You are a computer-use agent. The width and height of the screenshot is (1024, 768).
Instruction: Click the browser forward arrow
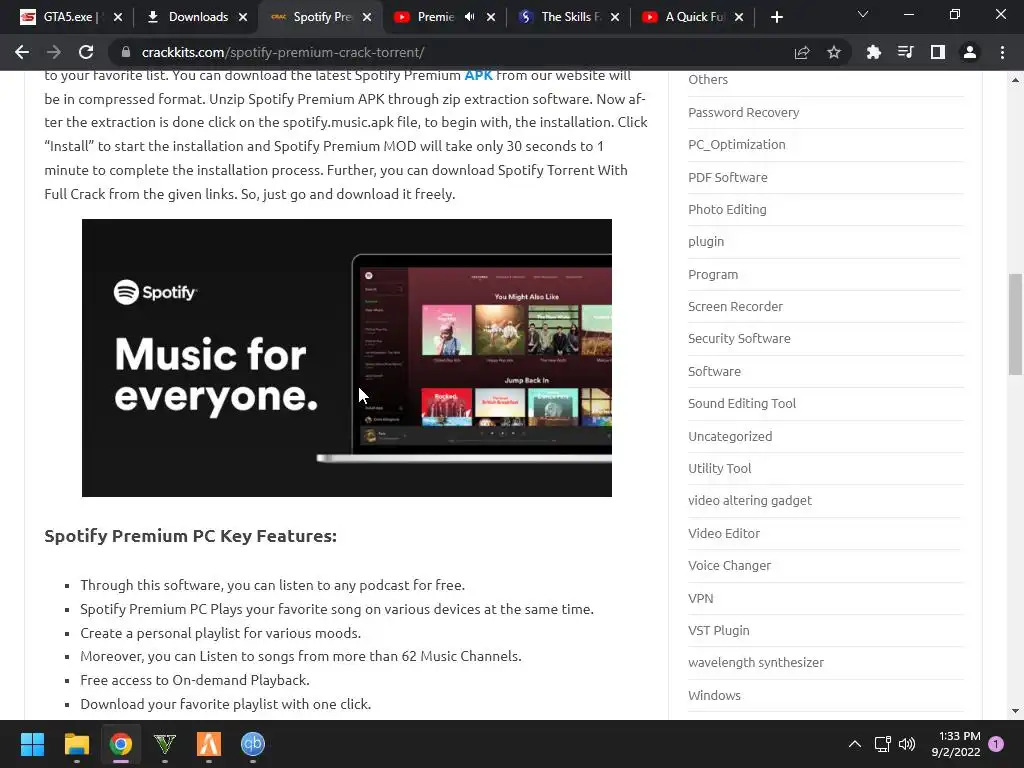tap(54, 52)
